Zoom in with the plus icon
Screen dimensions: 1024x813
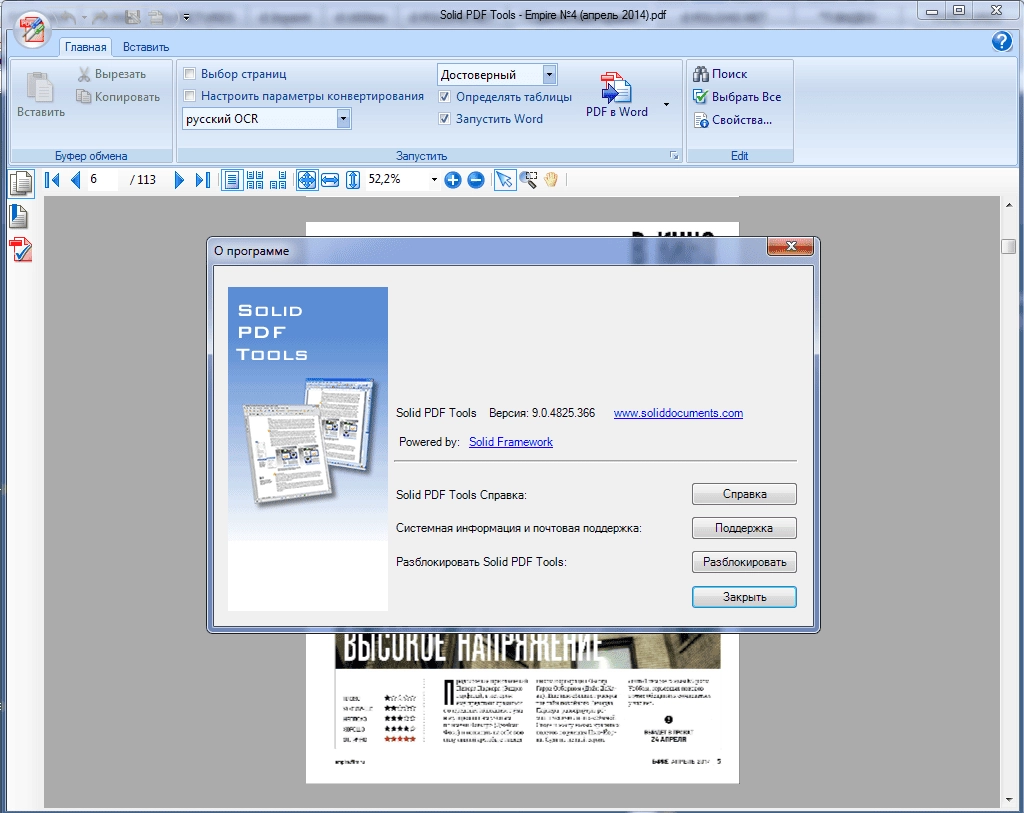coord(453,180)
